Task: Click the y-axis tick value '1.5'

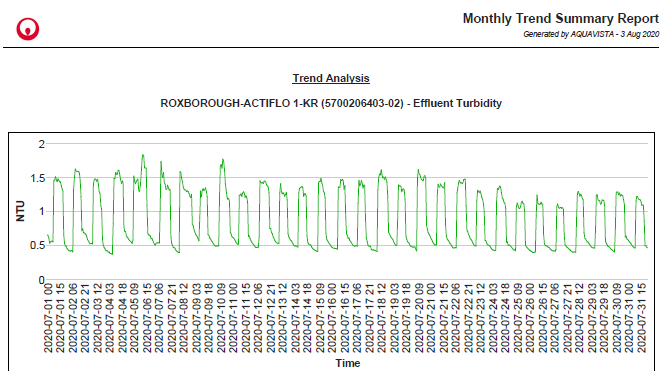Action: coord(37,178)
